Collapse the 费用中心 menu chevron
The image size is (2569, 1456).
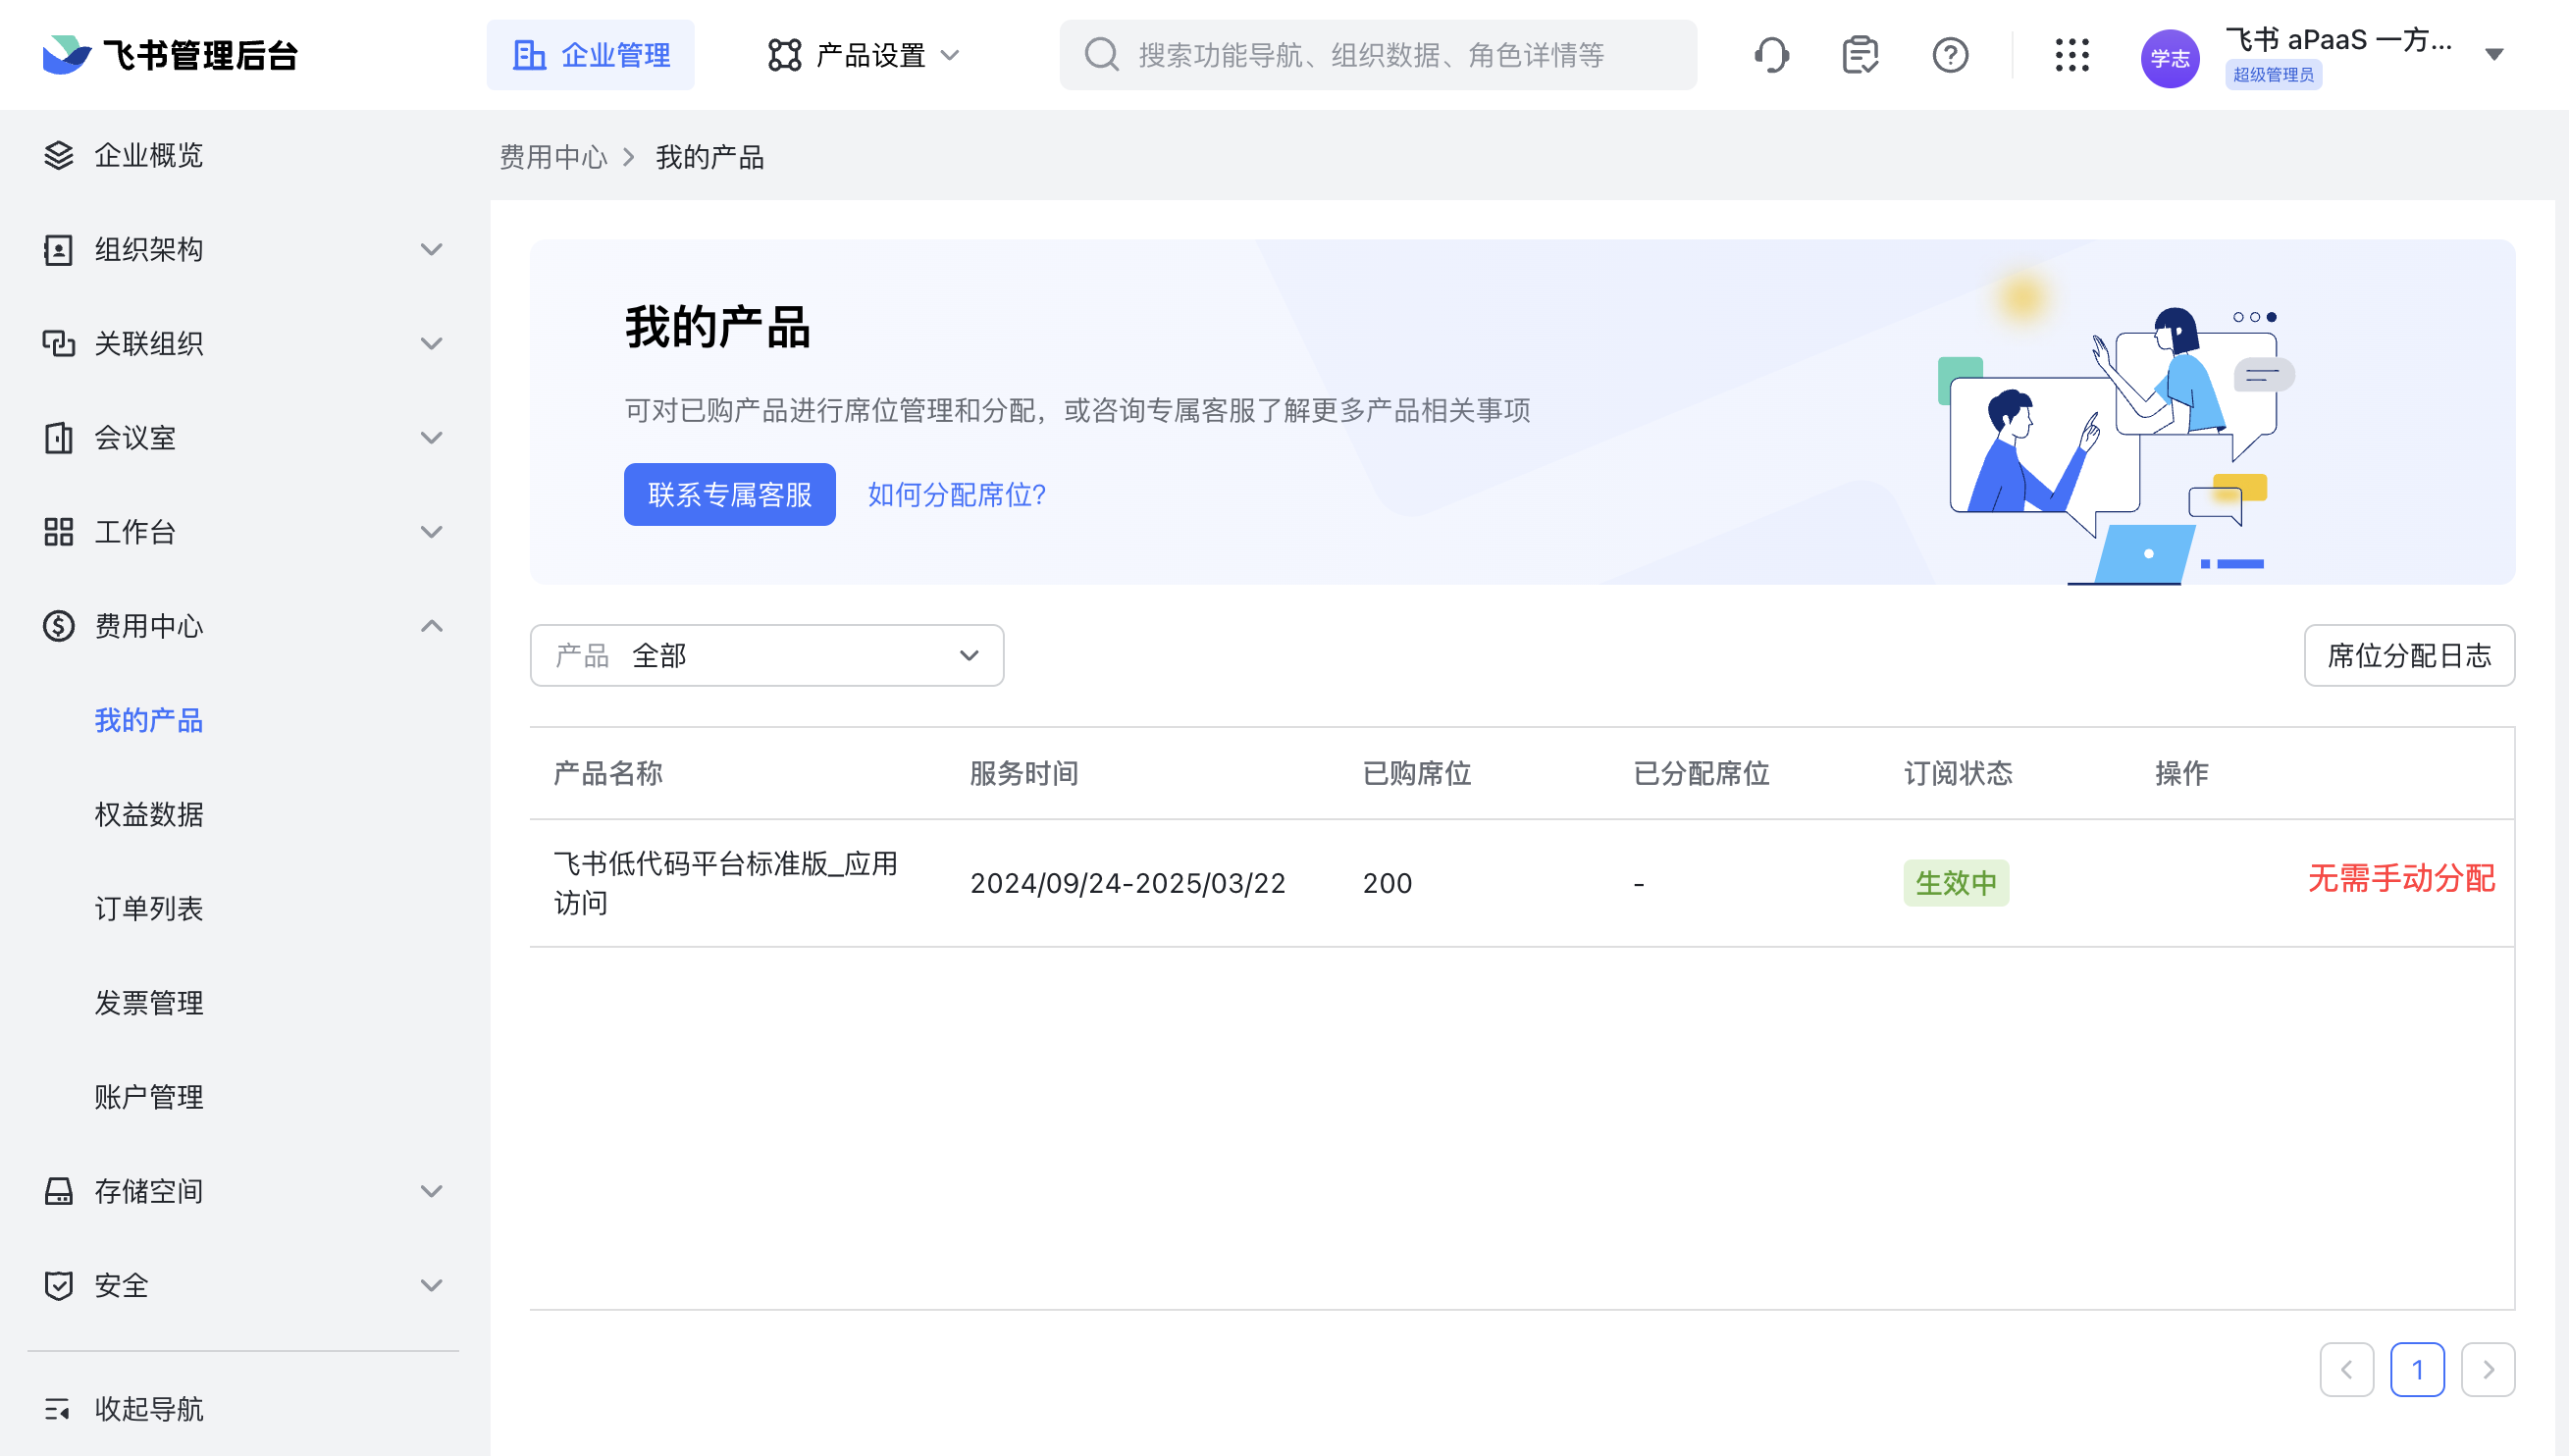[431, 626]
